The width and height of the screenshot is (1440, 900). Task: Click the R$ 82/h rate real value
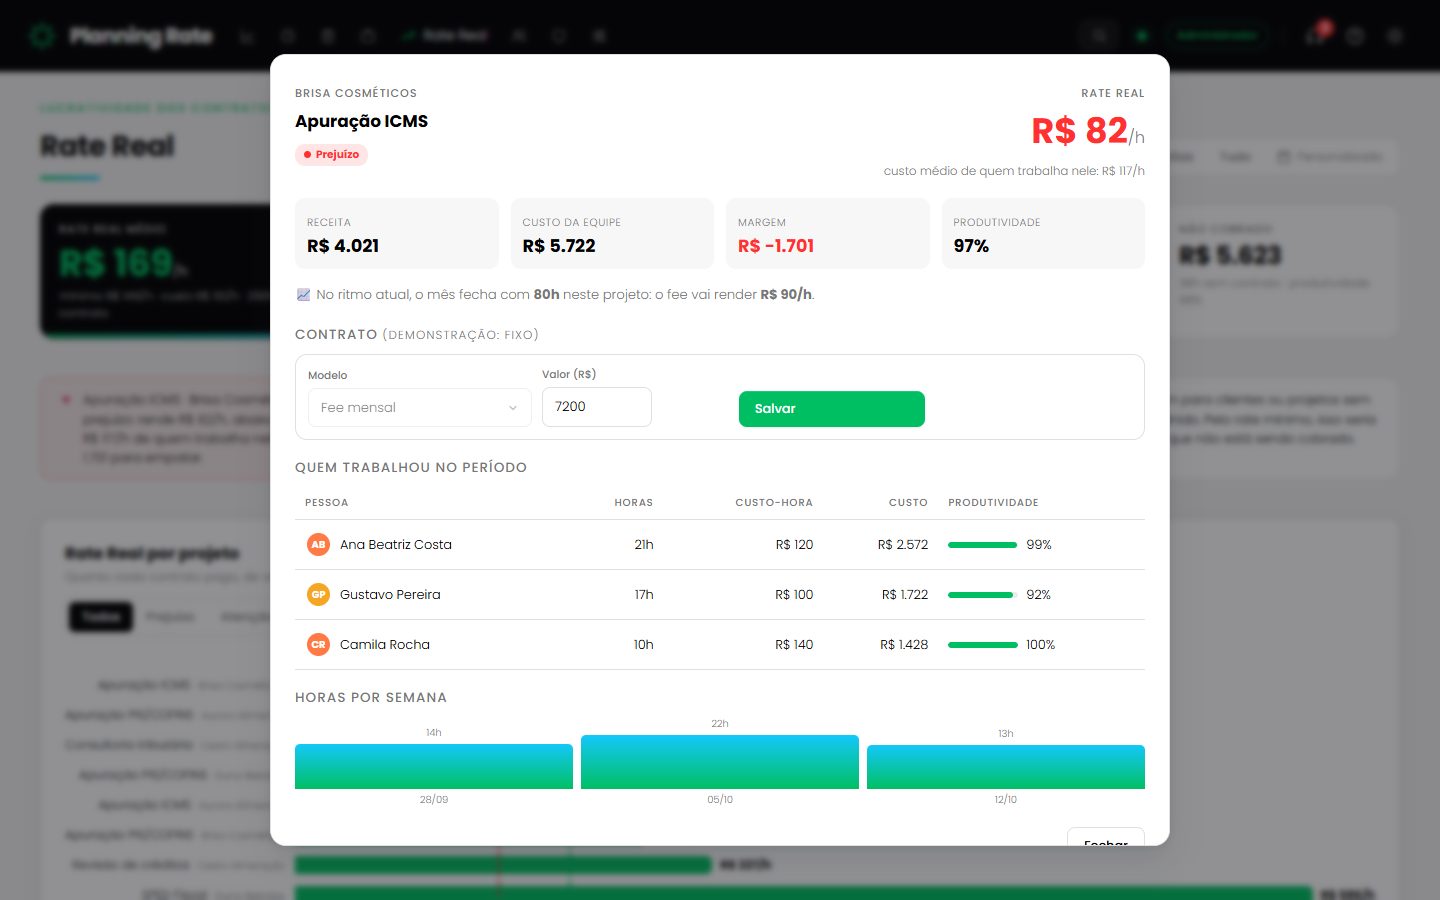coord(1088,131)
